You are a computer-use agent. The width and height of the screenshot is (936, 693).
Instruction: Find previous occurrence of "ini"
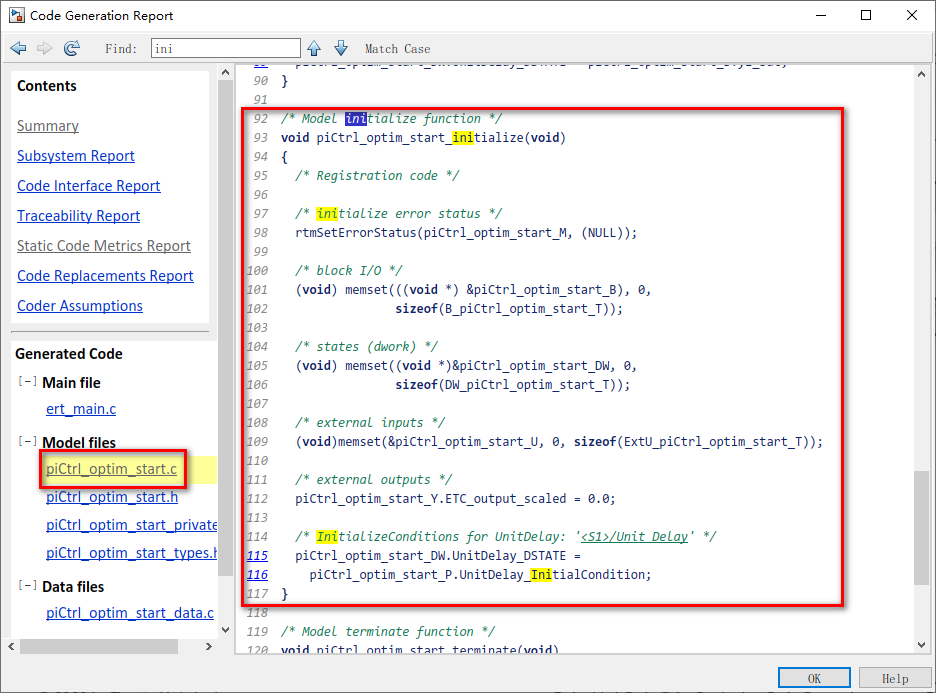tap(315, 47)
